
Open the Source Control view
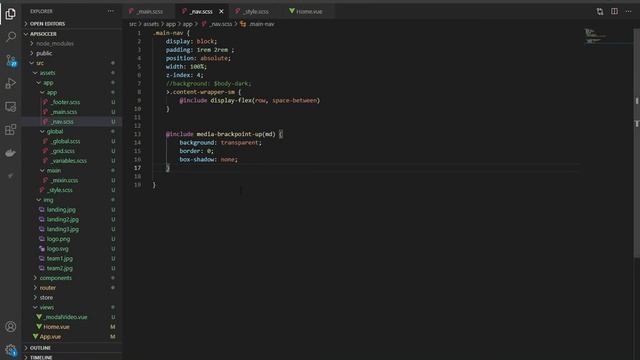tap(11, 60)
